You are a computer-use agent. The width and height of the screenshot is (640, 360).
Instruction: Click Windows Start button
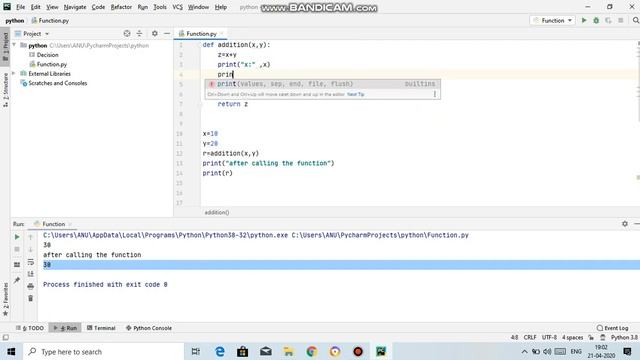point(11,351)
